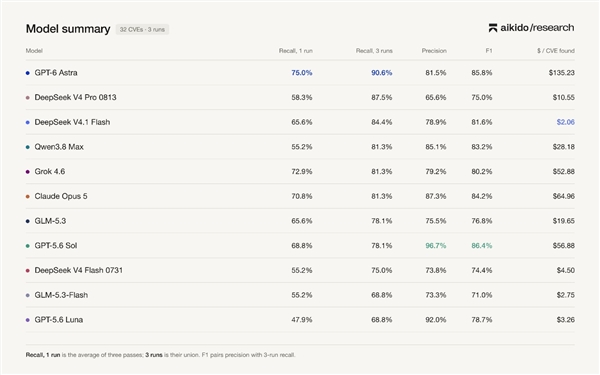600x375 pixels.
Task: Click the 84.4% three-run recall value
Action: tap(382, 122)
